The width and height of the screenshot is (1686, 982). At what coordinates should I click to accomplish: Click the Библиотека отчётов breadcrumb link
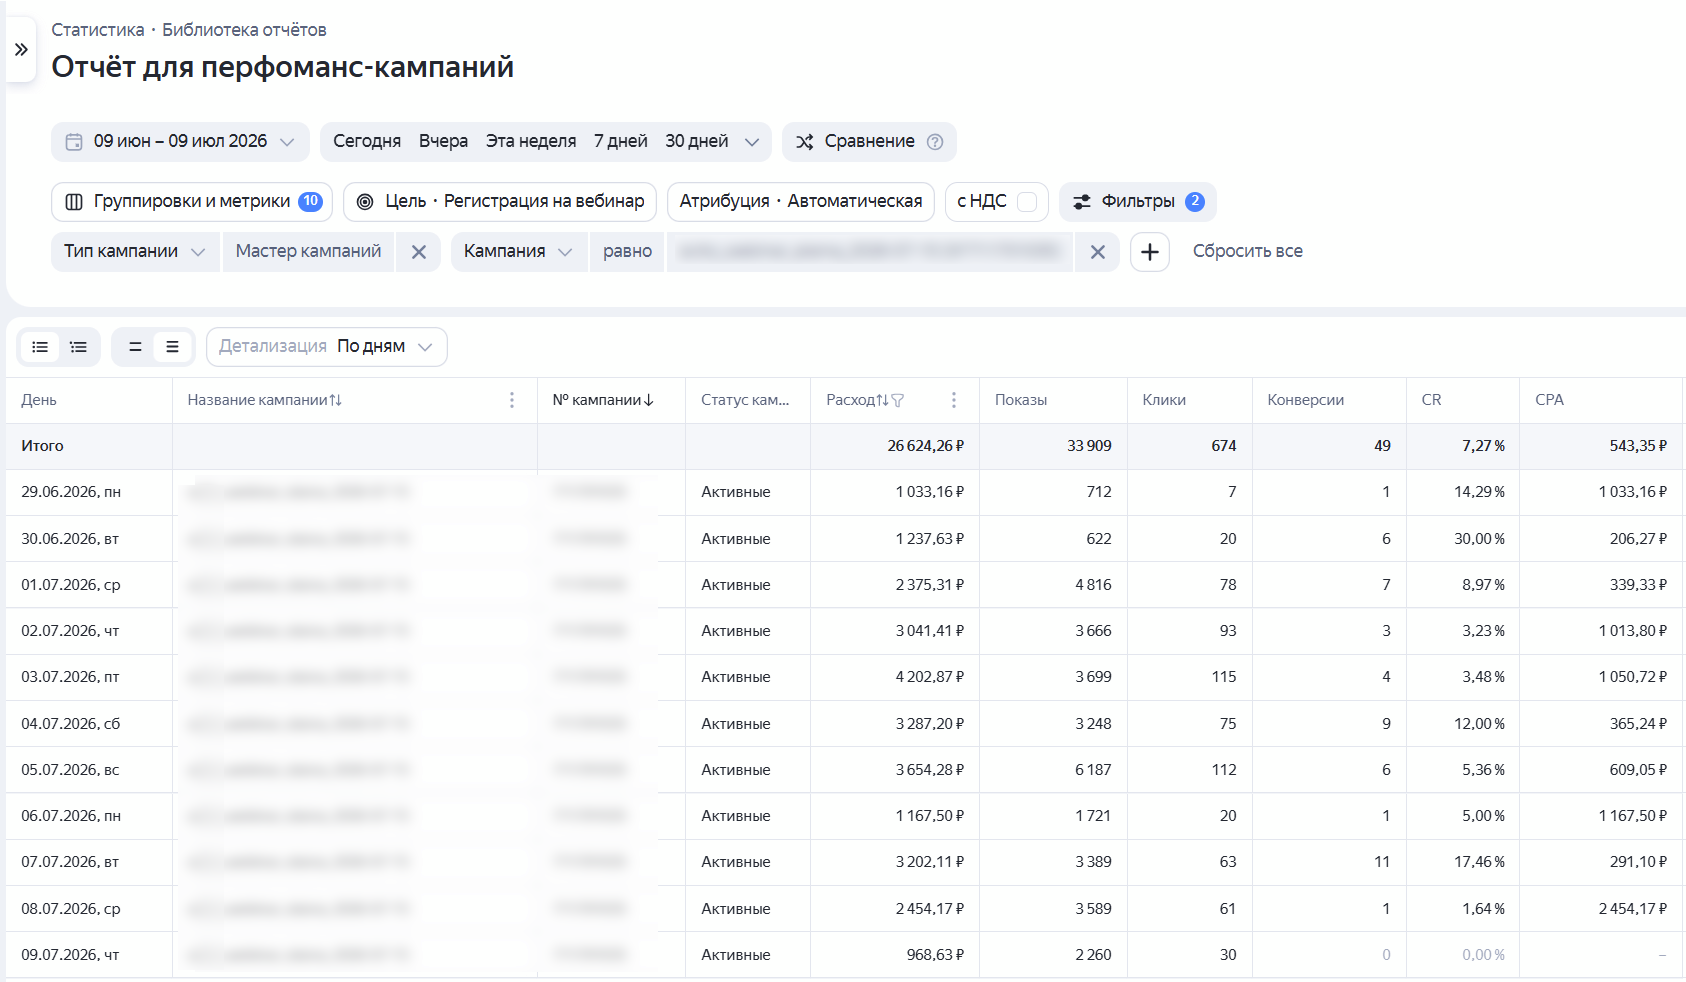(244, 30)
